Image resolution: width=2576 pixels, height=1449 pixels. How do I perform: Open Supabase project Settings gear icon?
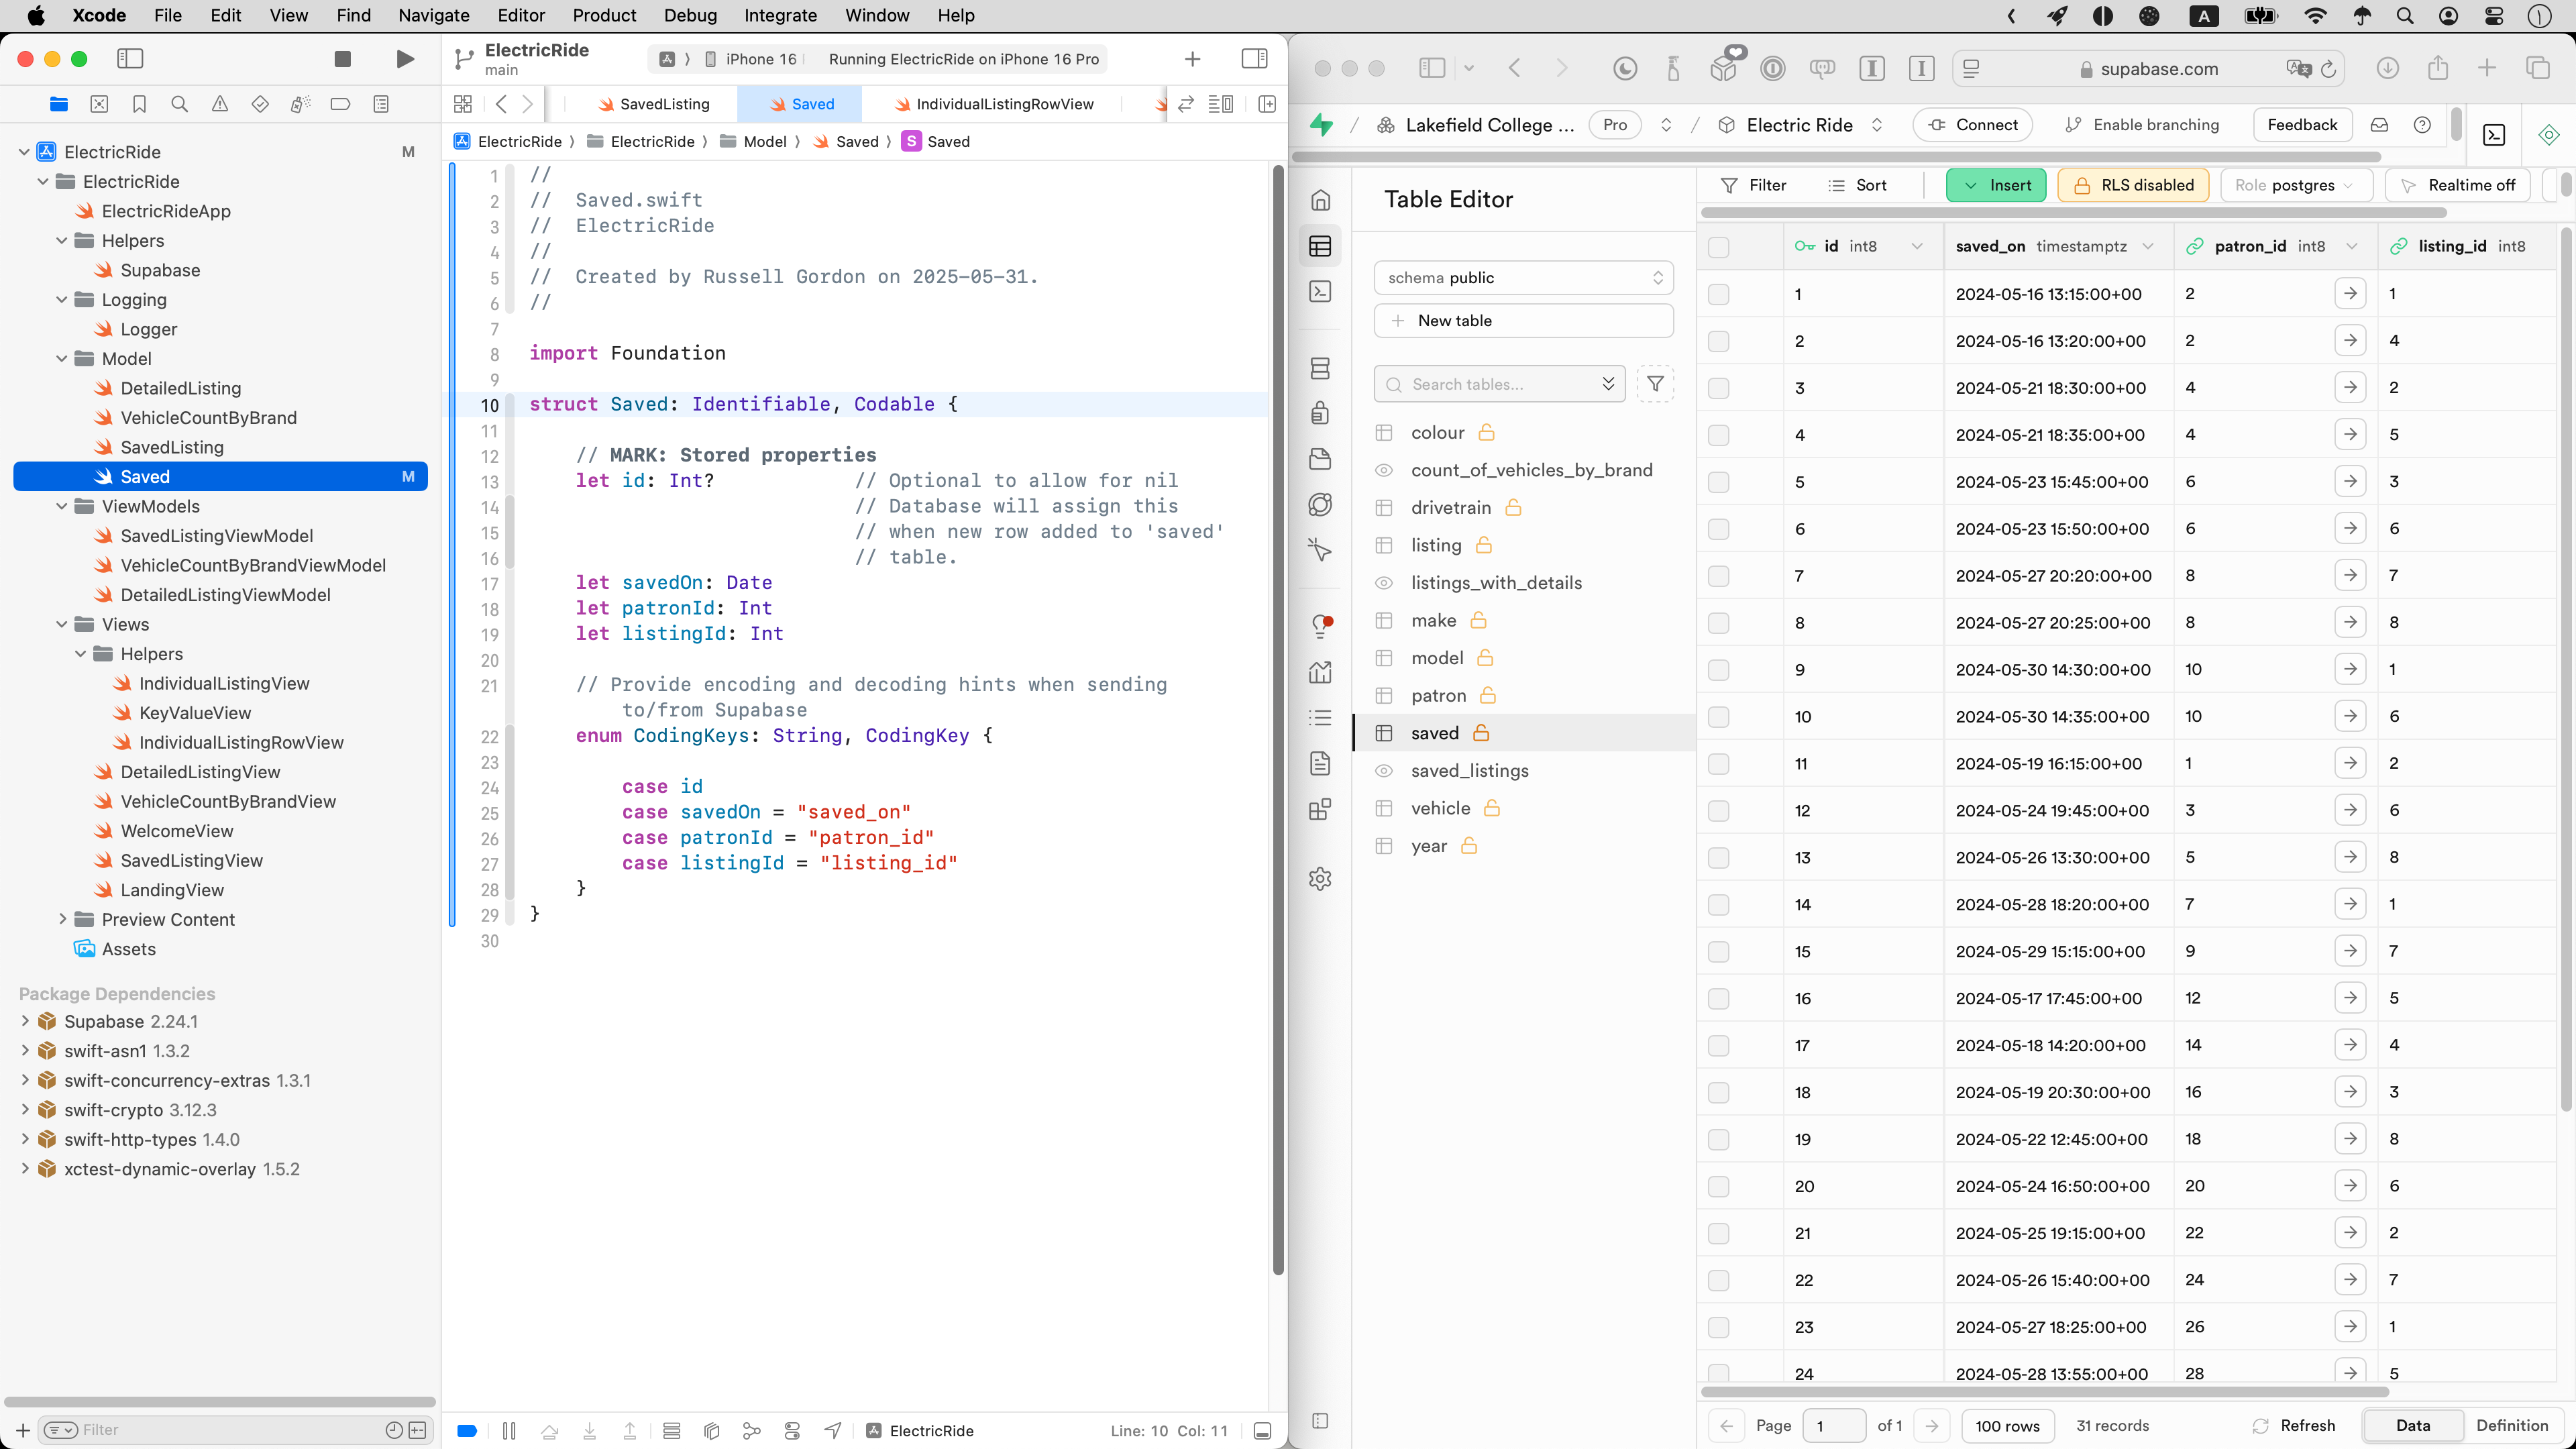pos(1320,879)
